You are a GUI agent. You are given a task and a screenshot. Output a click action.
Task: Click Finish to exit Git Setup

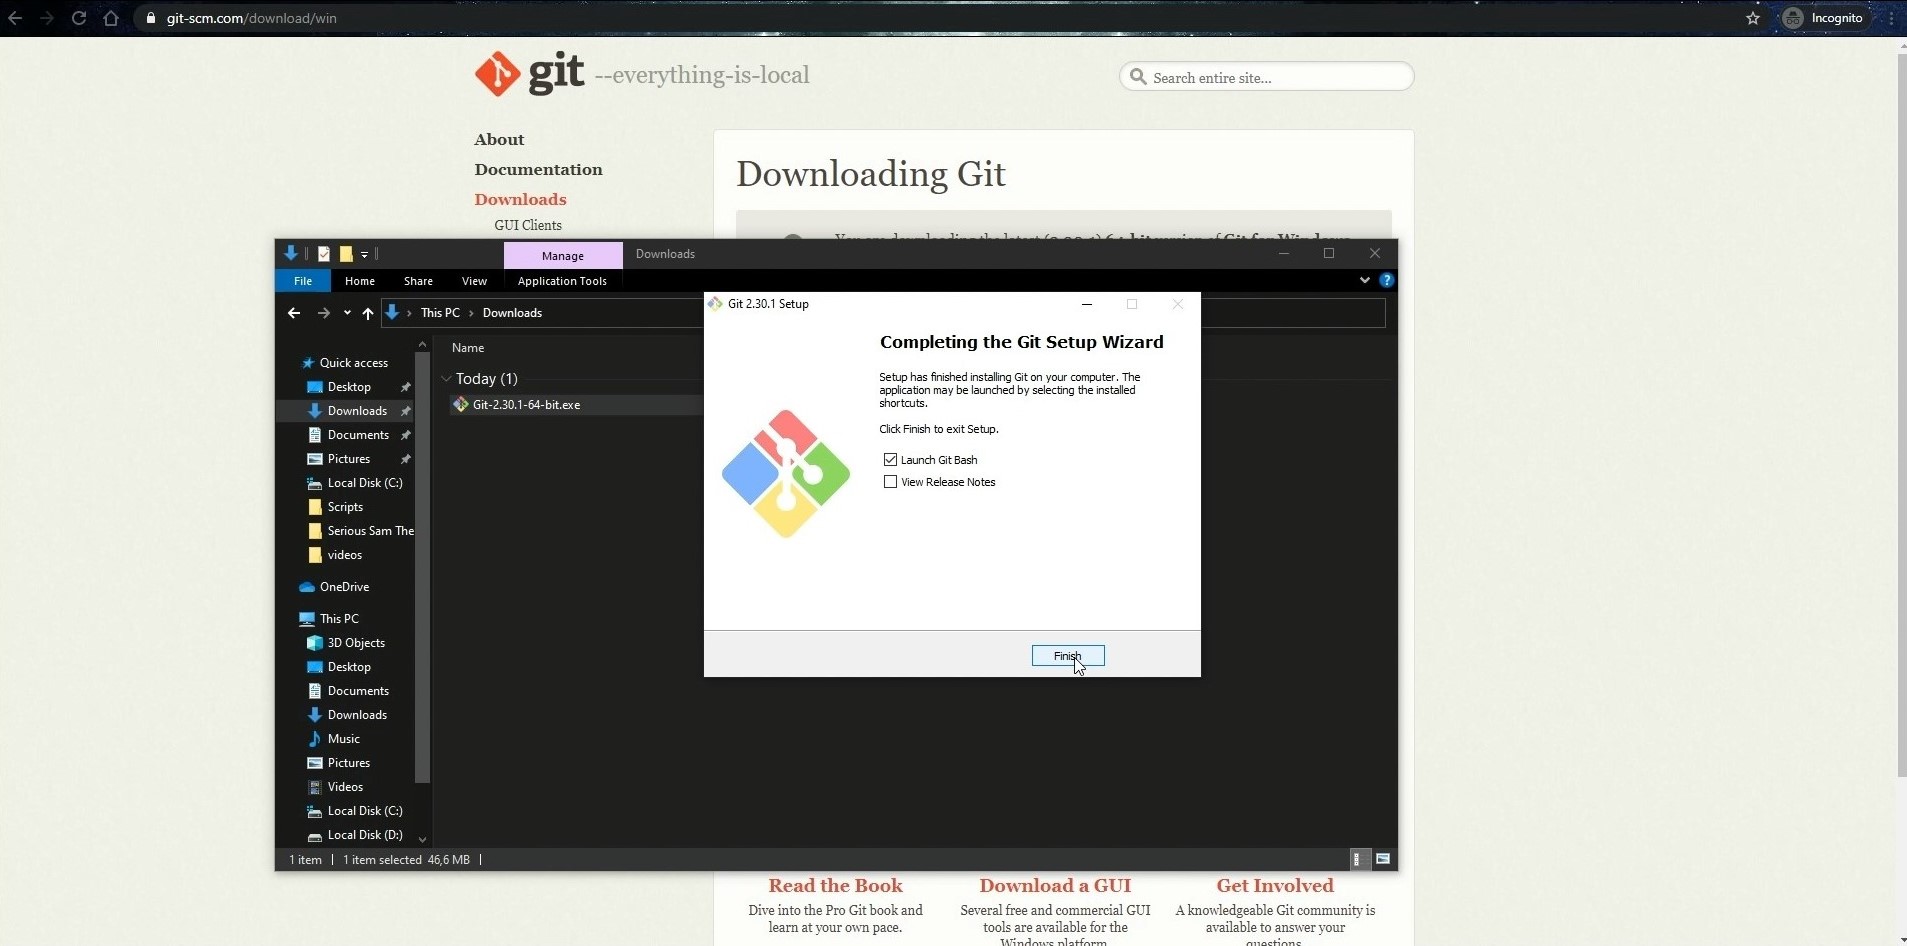1068,656
